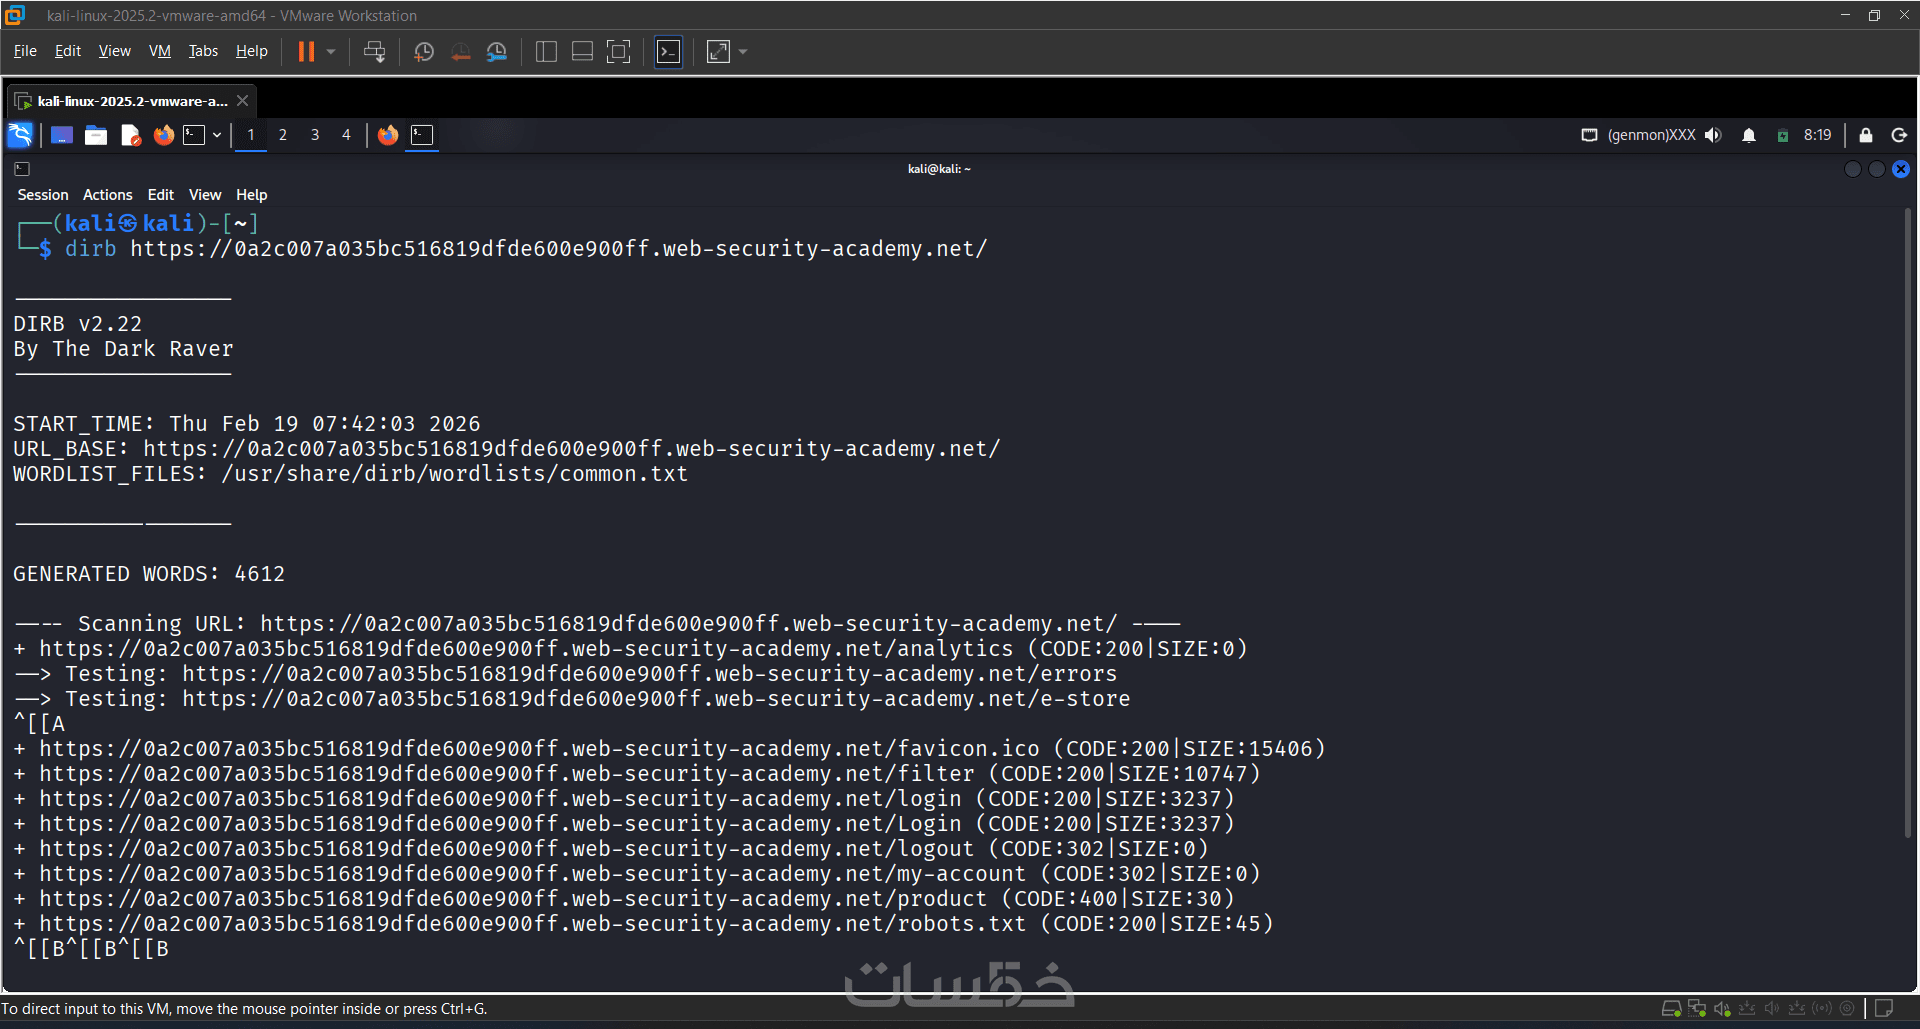
Task: Click the /analytics result line
Action: coord(631,649)
